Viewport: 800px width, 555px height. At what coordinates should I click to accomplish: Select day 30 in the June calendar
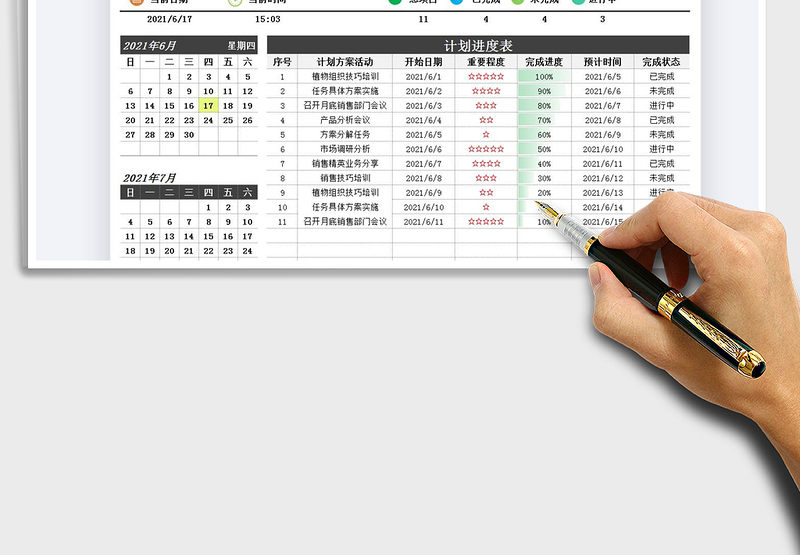tap(189, 135)
